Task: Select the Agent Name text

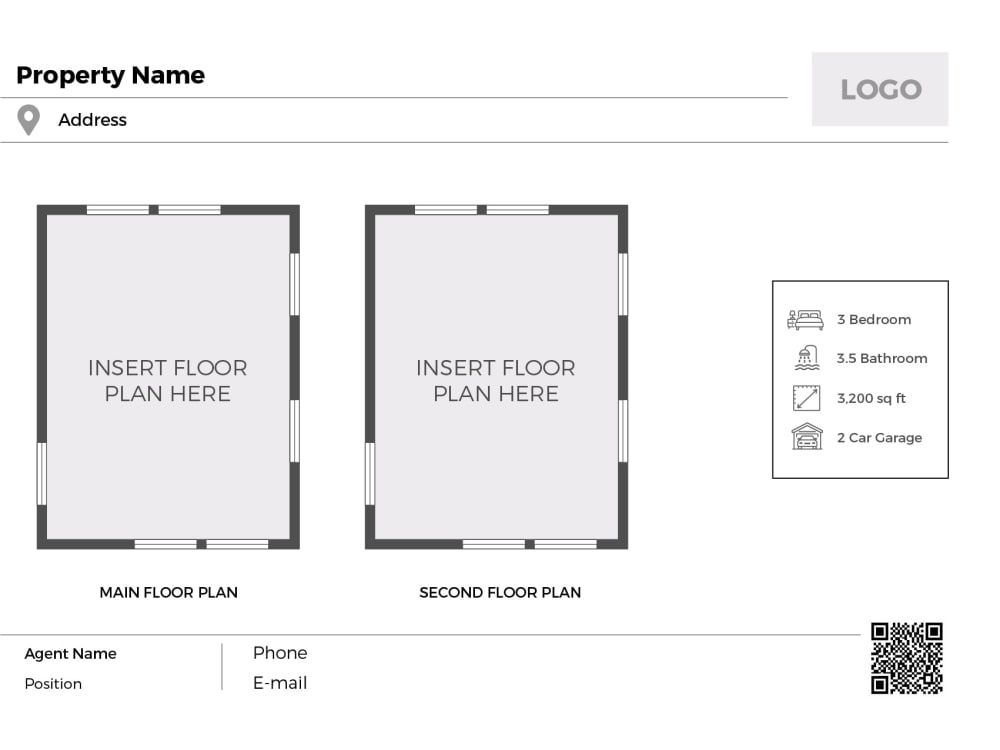Action: coord(71,654)
